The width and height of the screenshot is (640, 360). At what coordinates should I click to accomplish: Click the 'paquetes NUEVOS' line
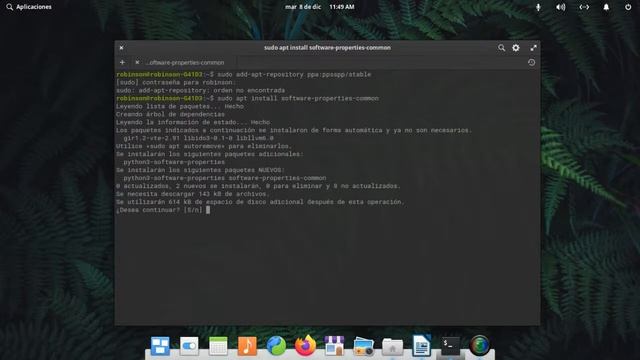point(200,170)
